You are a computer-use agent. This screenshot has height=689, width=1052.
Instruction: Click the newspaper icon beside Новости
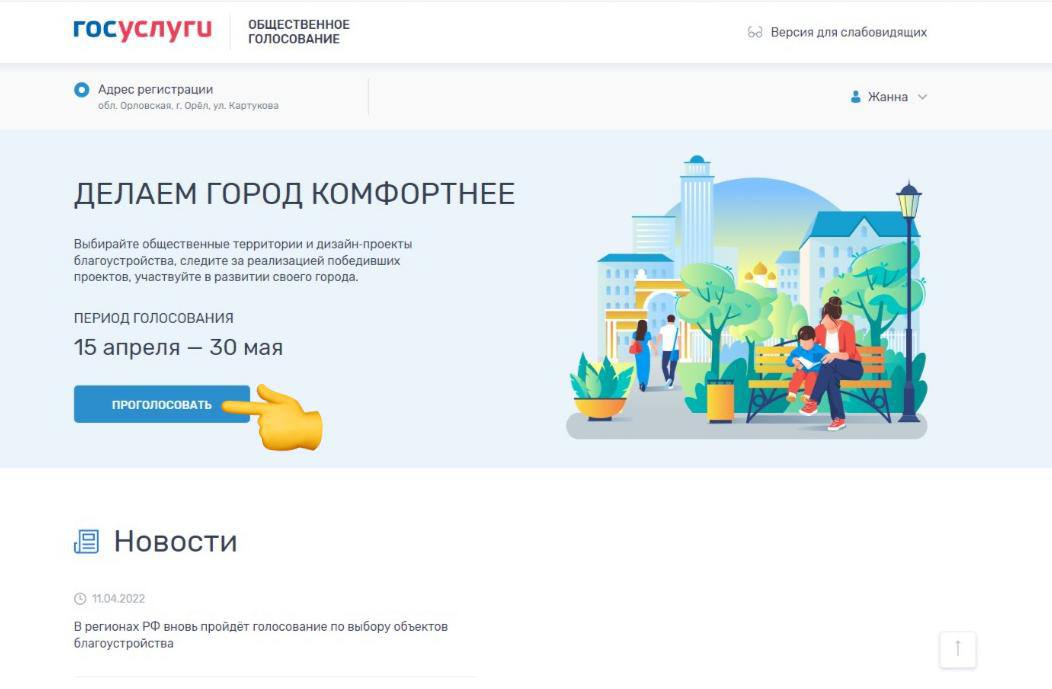point(87,541)
